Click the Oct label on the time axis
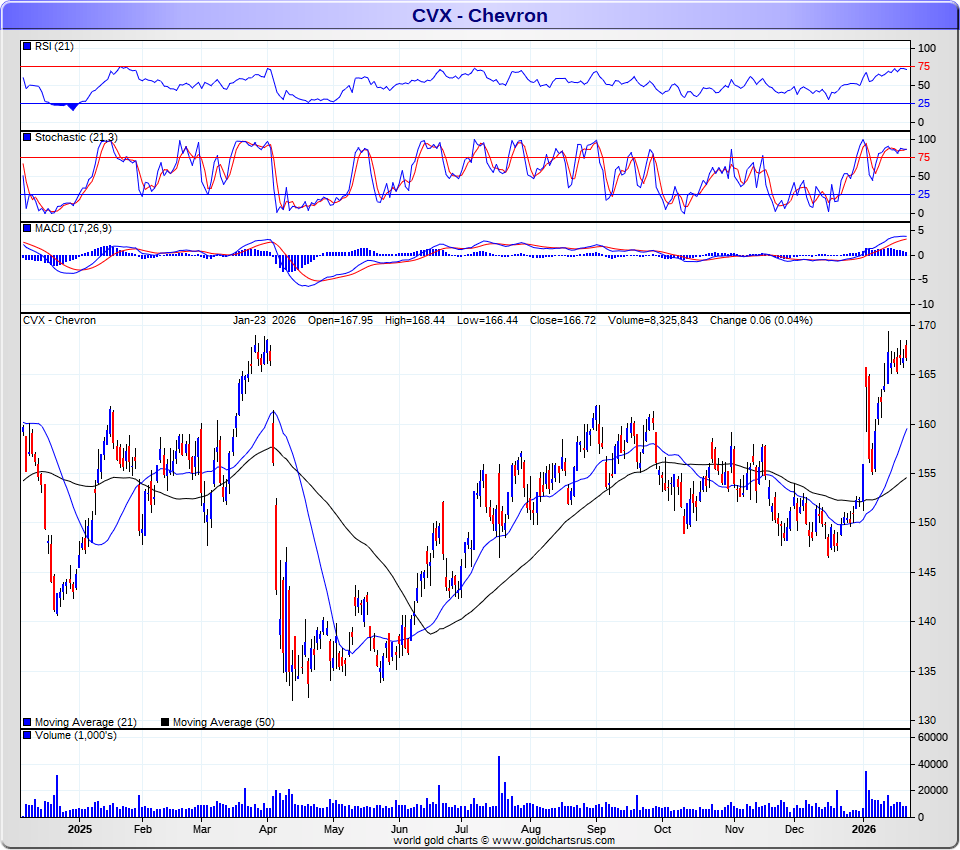Screen dimensions: 960x850 (x=662, y=829)
